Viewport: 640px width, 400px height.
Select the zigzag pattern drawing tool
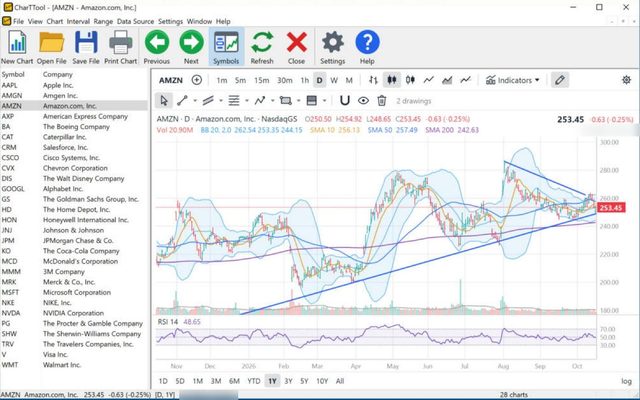(260, 100)
